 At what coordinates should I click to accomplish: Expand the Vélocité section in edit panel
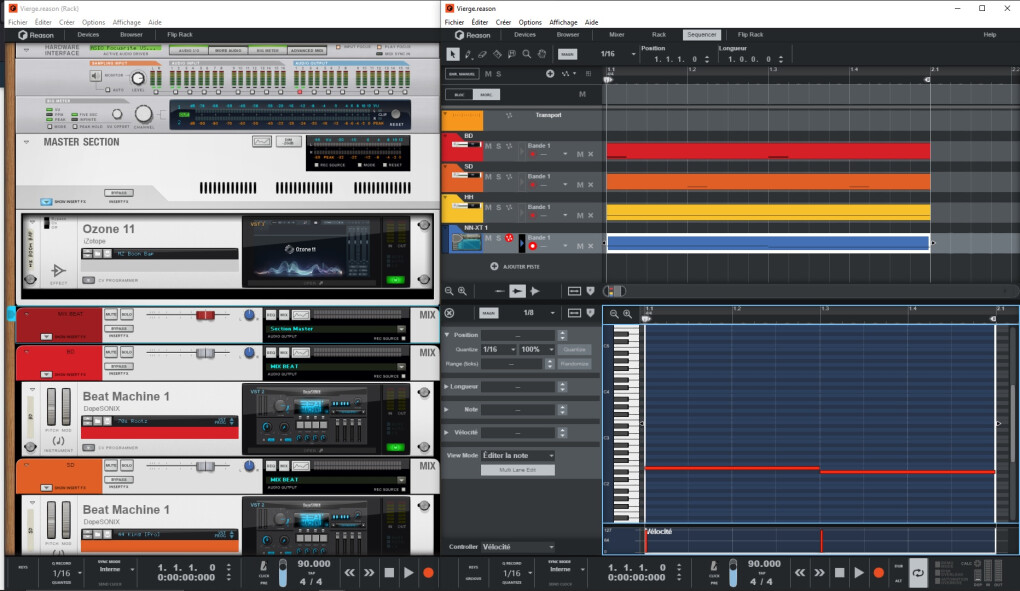pos(447,432)
